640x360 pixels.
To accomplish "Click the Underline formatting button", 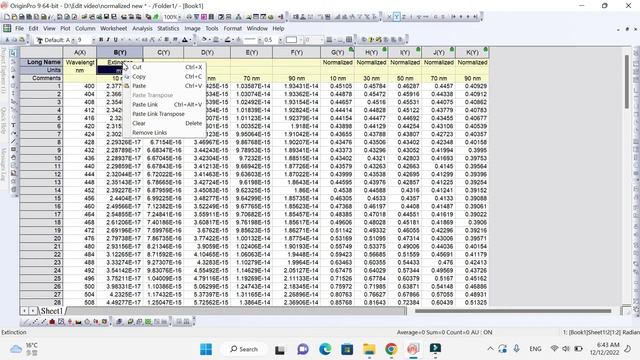I will 116,40.
